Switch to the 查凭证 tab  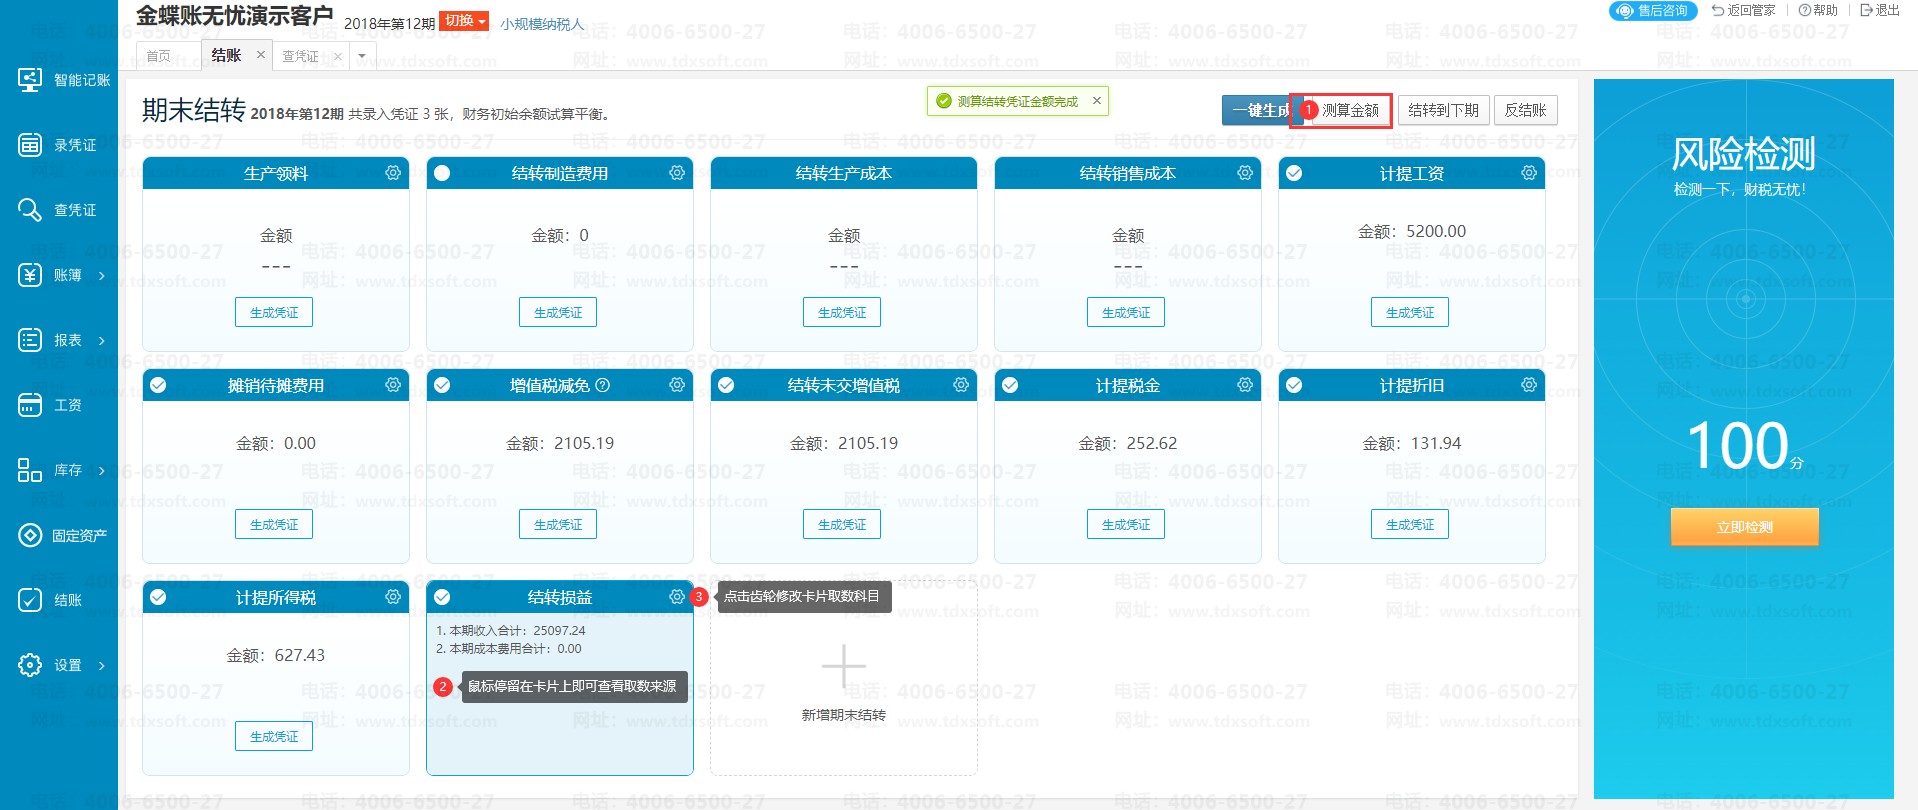300,56
